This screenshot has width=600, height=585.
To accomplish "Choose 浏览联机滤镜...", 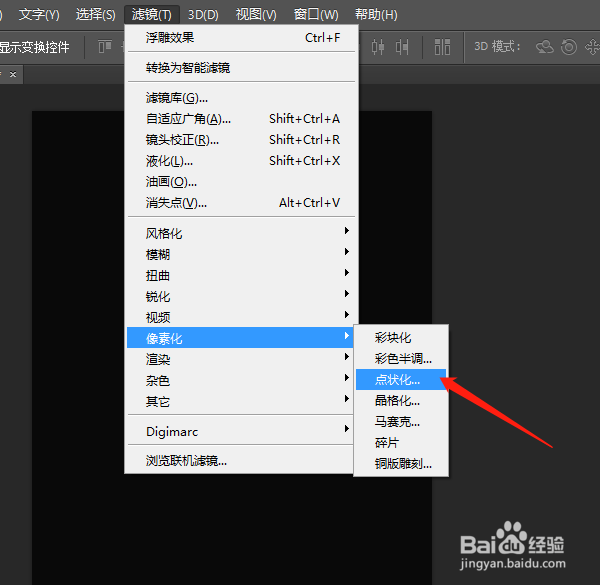I will point(240,461).
